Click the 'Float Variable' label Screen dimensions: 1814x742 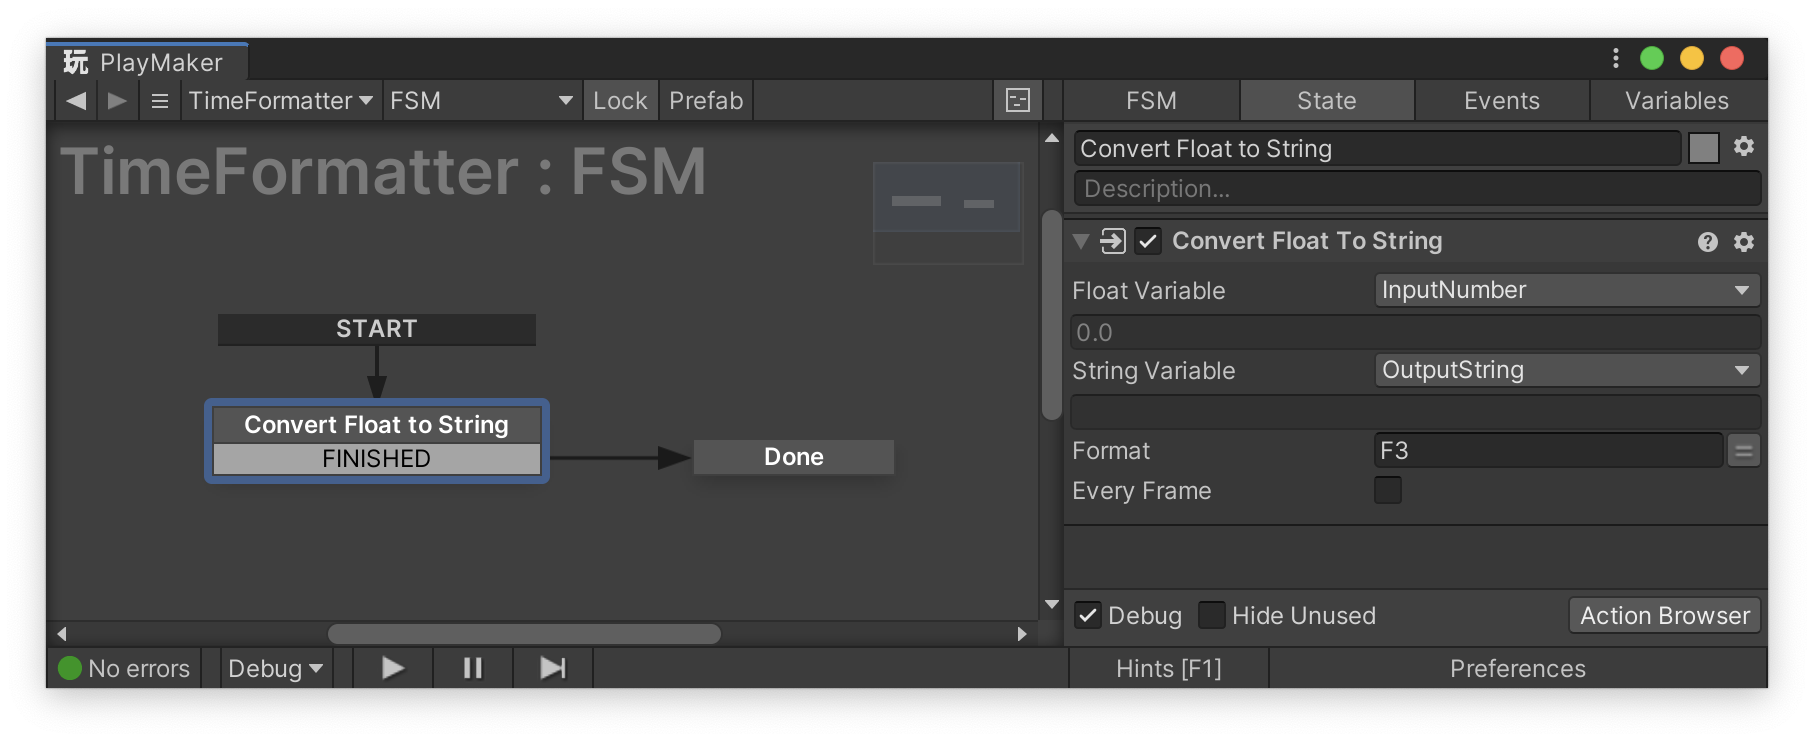[x=1149, y=291]
